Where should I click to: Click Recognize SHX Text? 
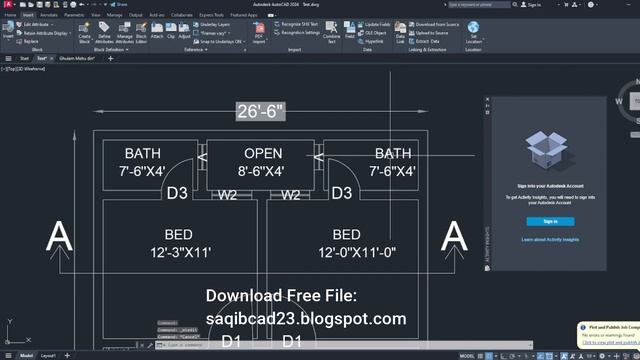pos(296,24)
